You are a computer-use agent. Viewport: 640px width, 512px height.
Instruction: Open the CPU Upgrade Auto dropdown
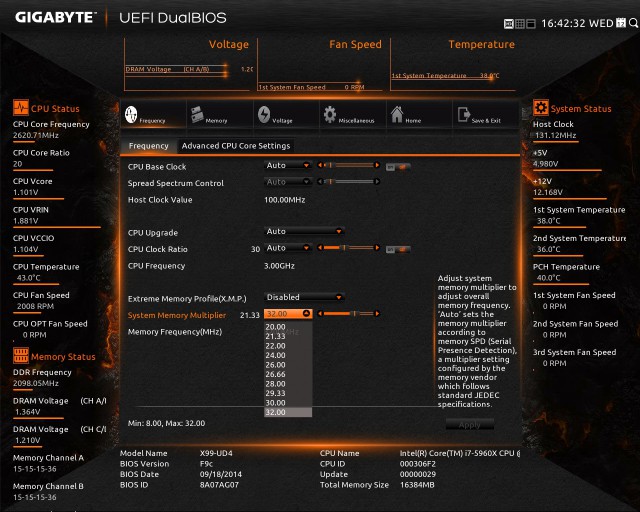pos(304,232)
